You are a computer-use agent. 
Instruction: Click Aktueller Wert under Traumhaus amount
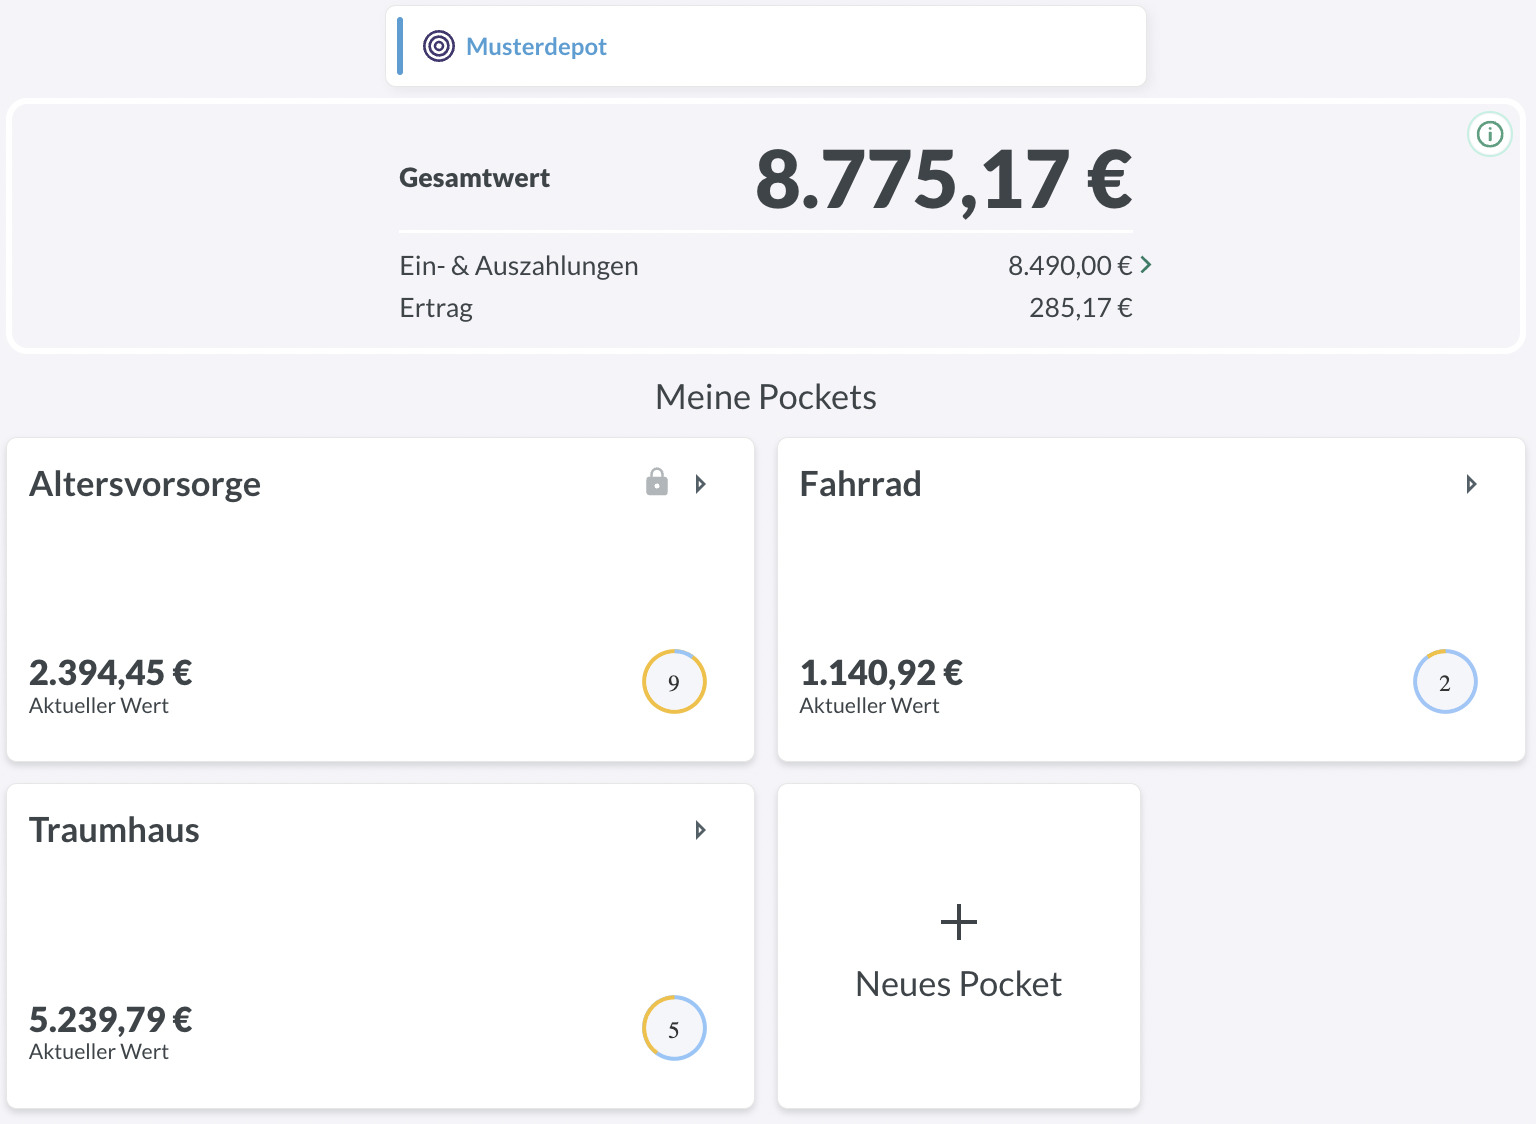pyautogui.click(x=99, y=1051)
